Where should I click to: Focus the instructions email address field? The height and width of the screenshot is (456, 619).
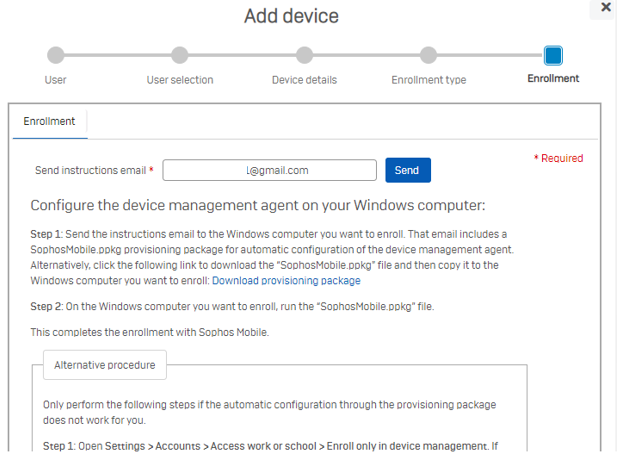tap(269, 171)
